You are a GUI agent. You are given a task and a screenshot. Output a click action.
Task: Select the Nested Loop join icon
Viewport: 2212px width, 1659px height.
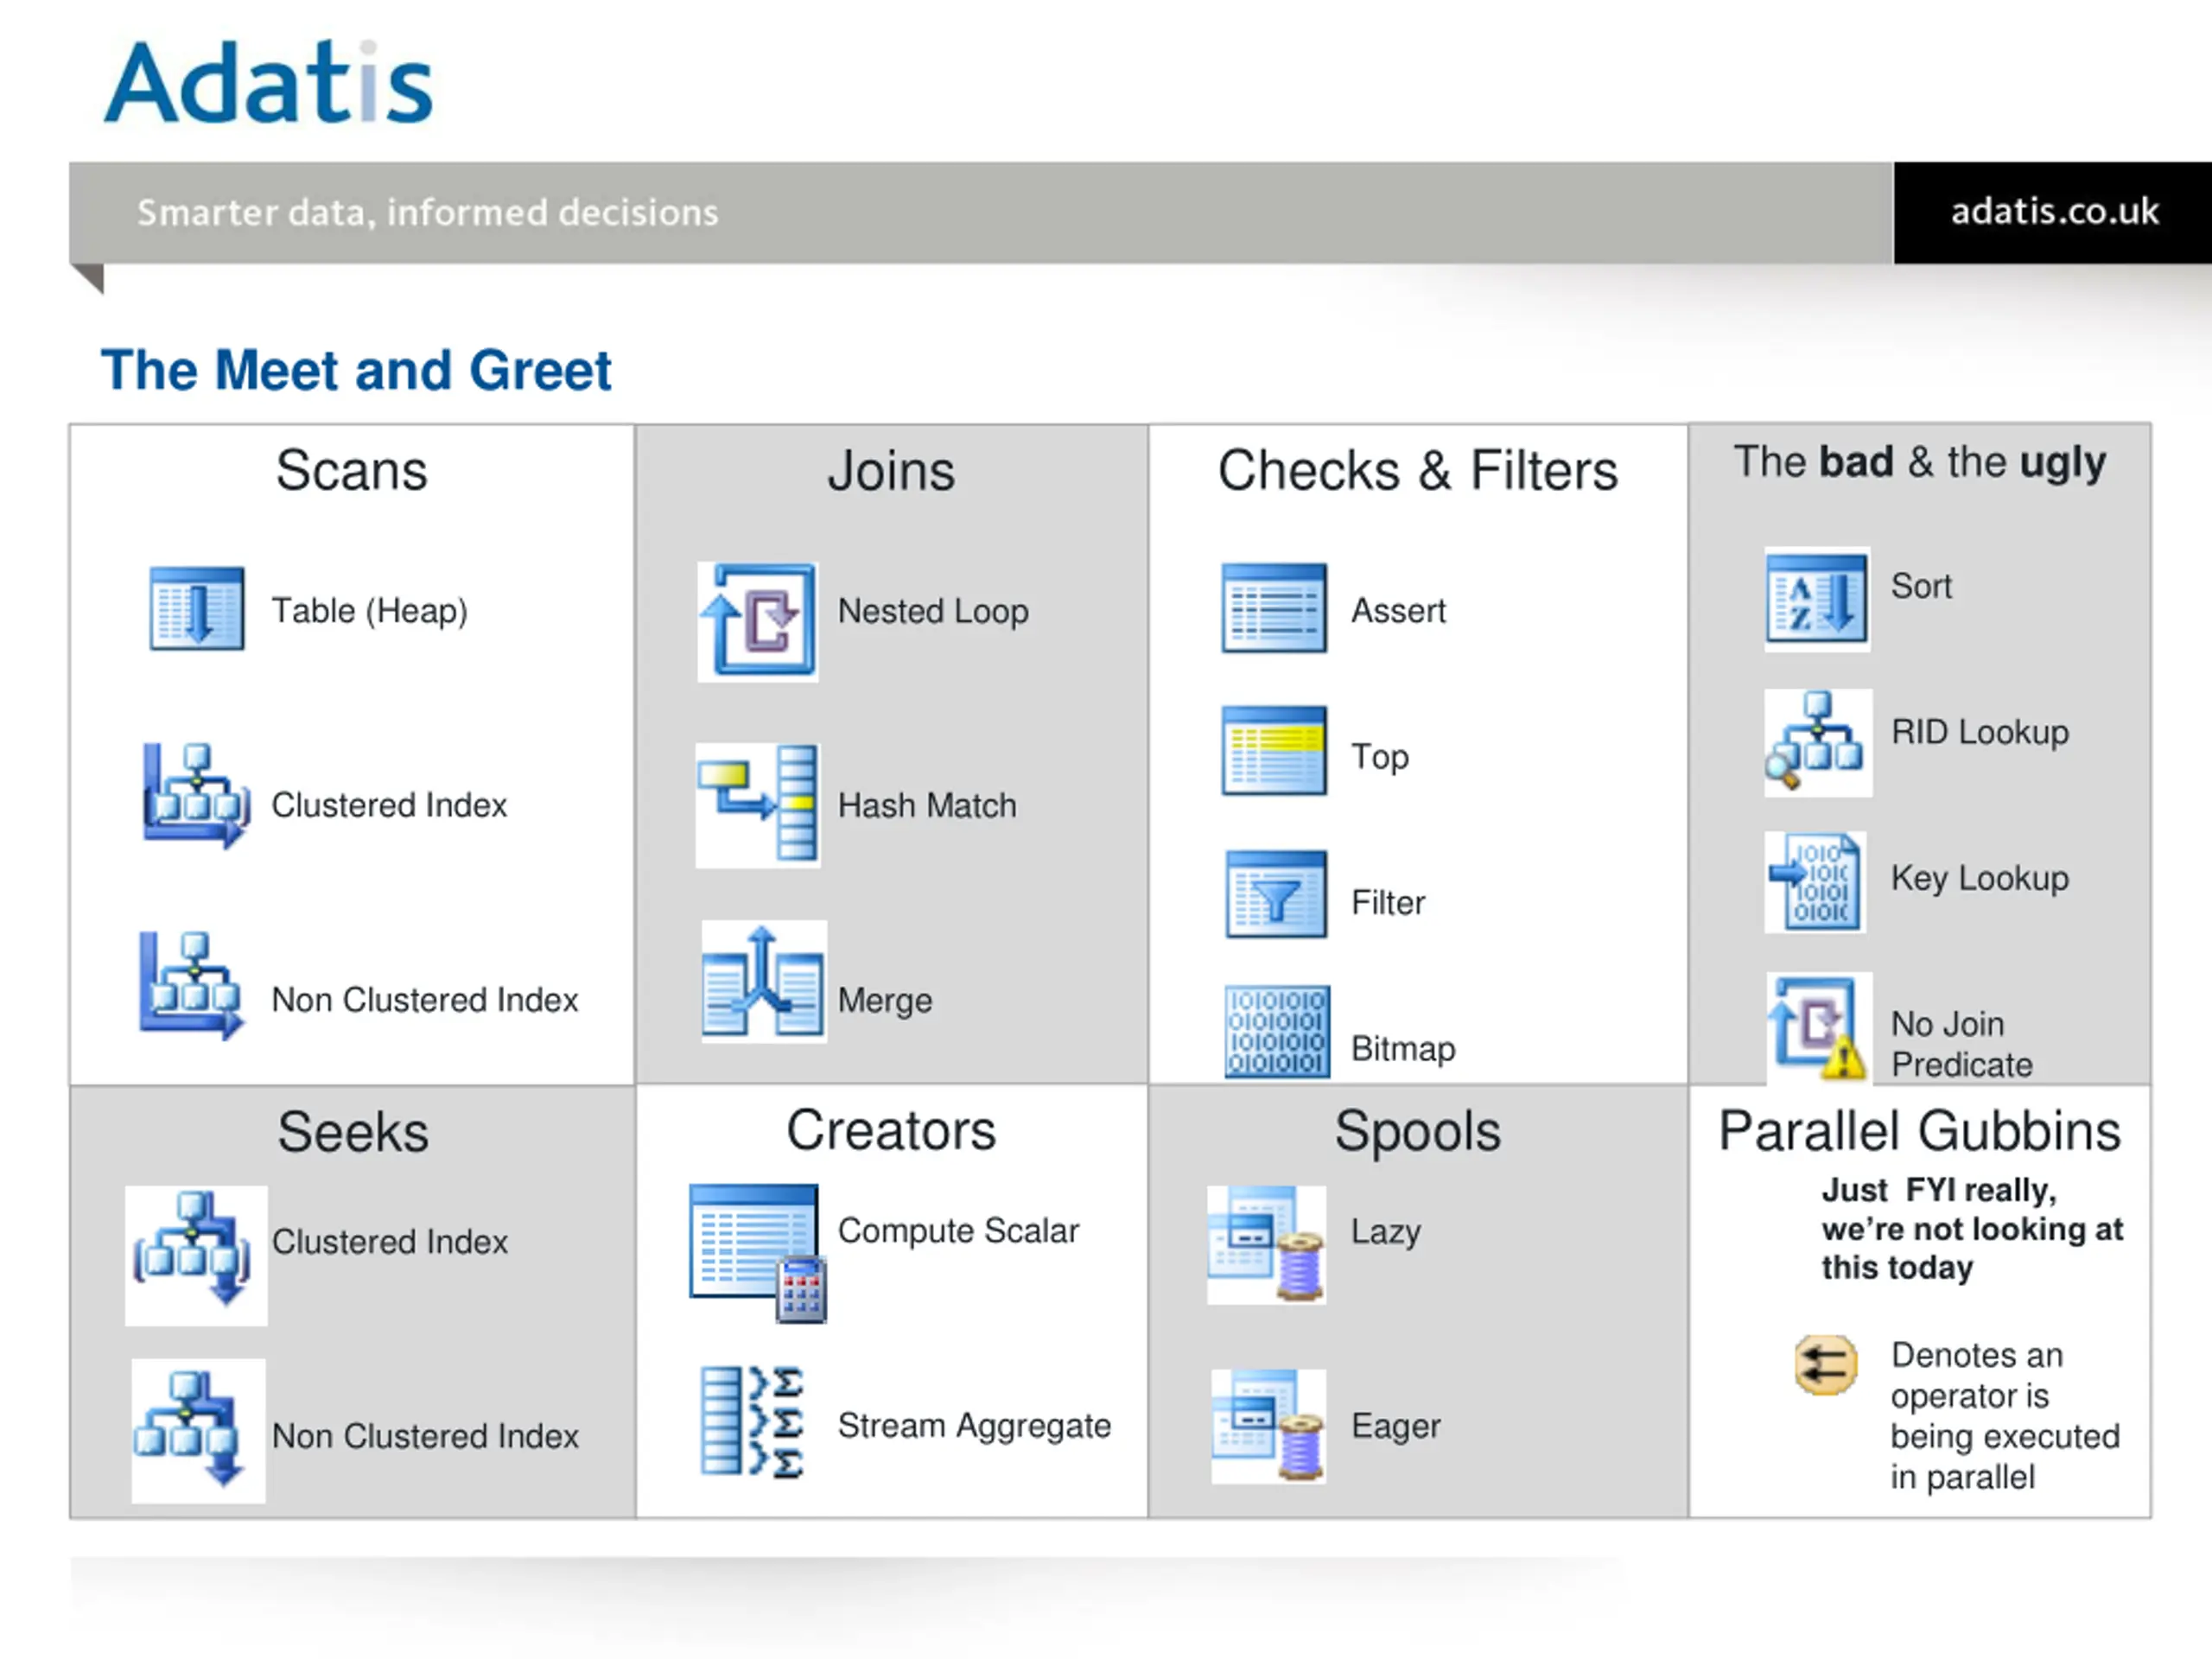tap(758, 621)
